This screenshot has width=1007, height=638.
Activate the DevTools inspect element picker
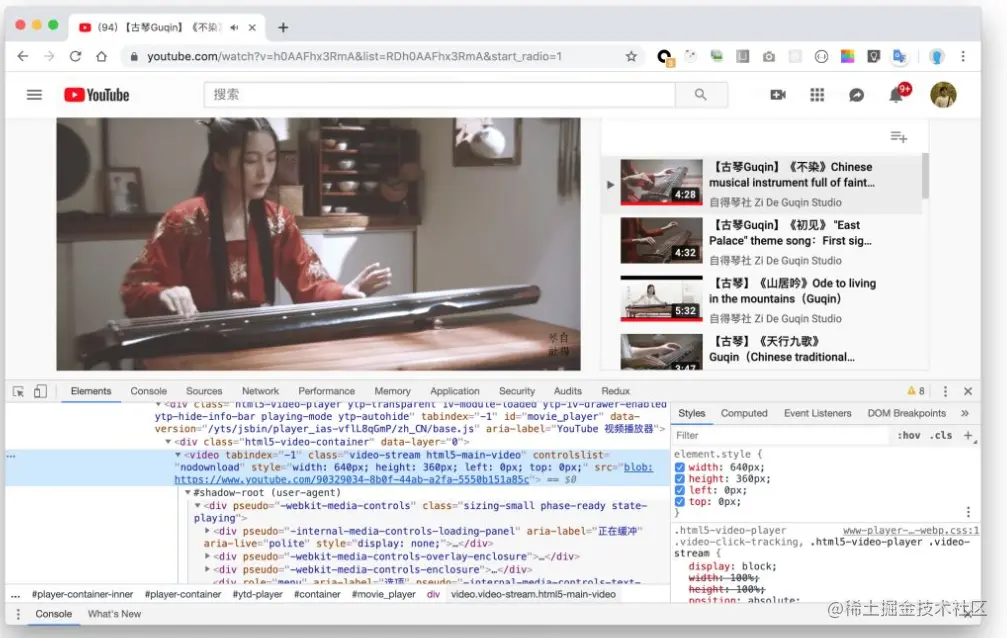click(19, 391)
